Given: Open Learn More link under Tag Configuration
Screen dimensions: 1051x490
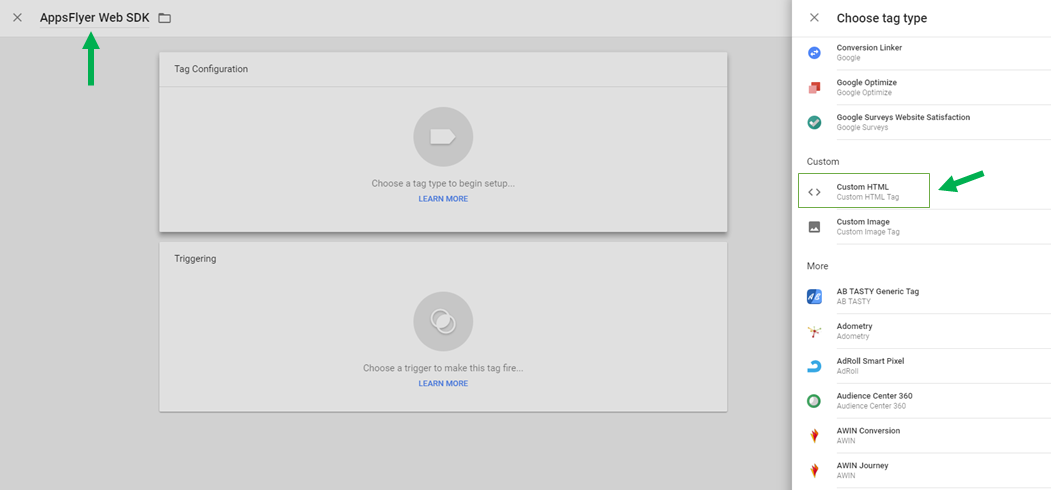Looking at the screenshot, I should point(443,199).
